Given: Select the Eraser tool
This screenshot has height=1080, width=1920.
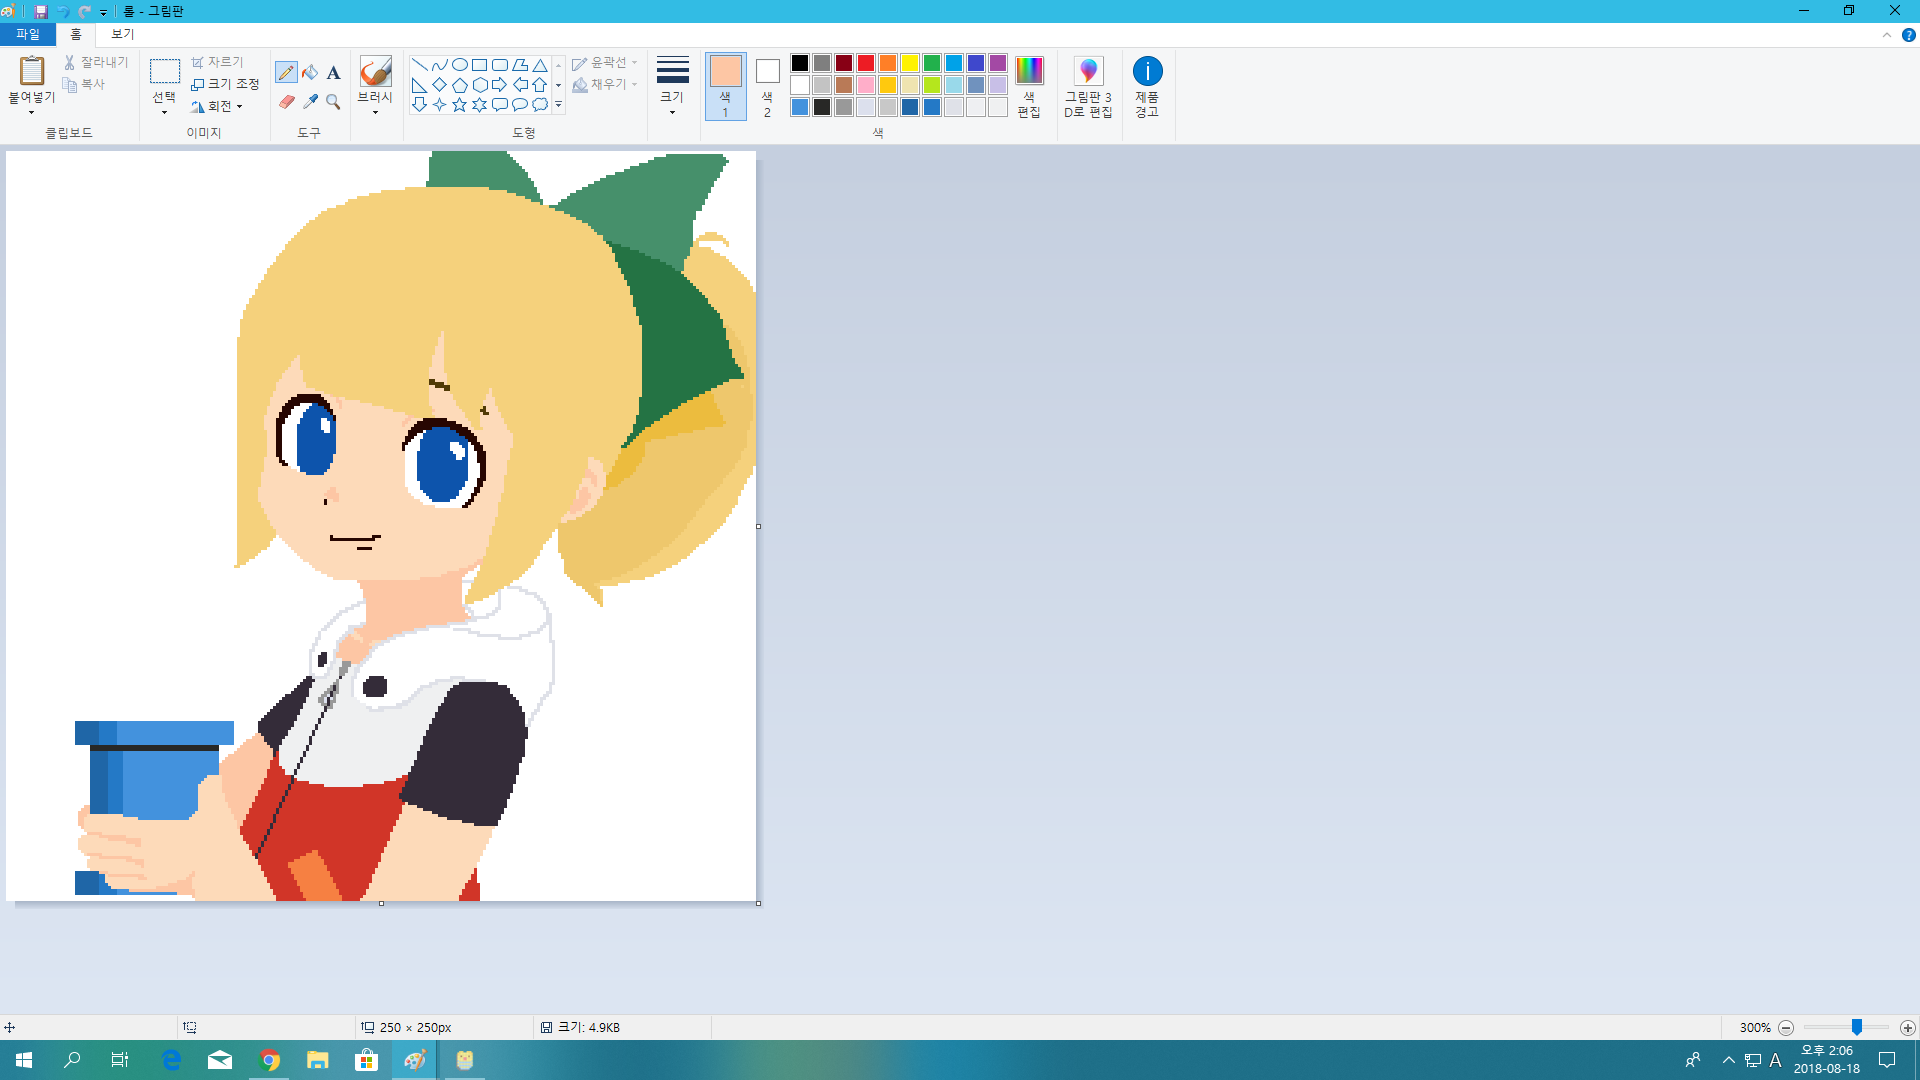Looking at the screenshot, I should (x=287, y=102).
